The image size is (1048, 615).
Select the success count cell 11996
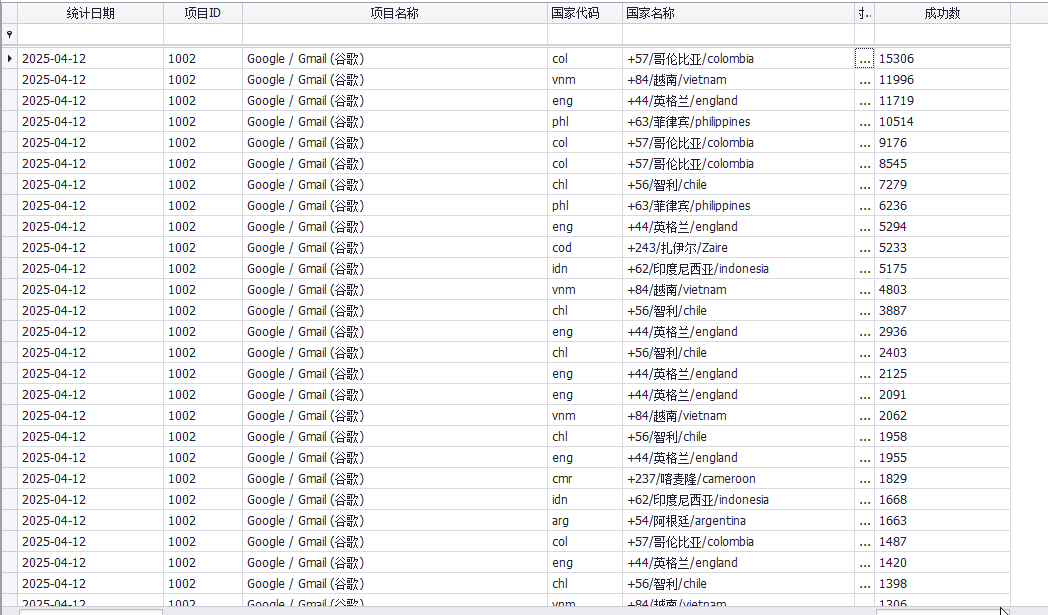(x=942, y=80)
